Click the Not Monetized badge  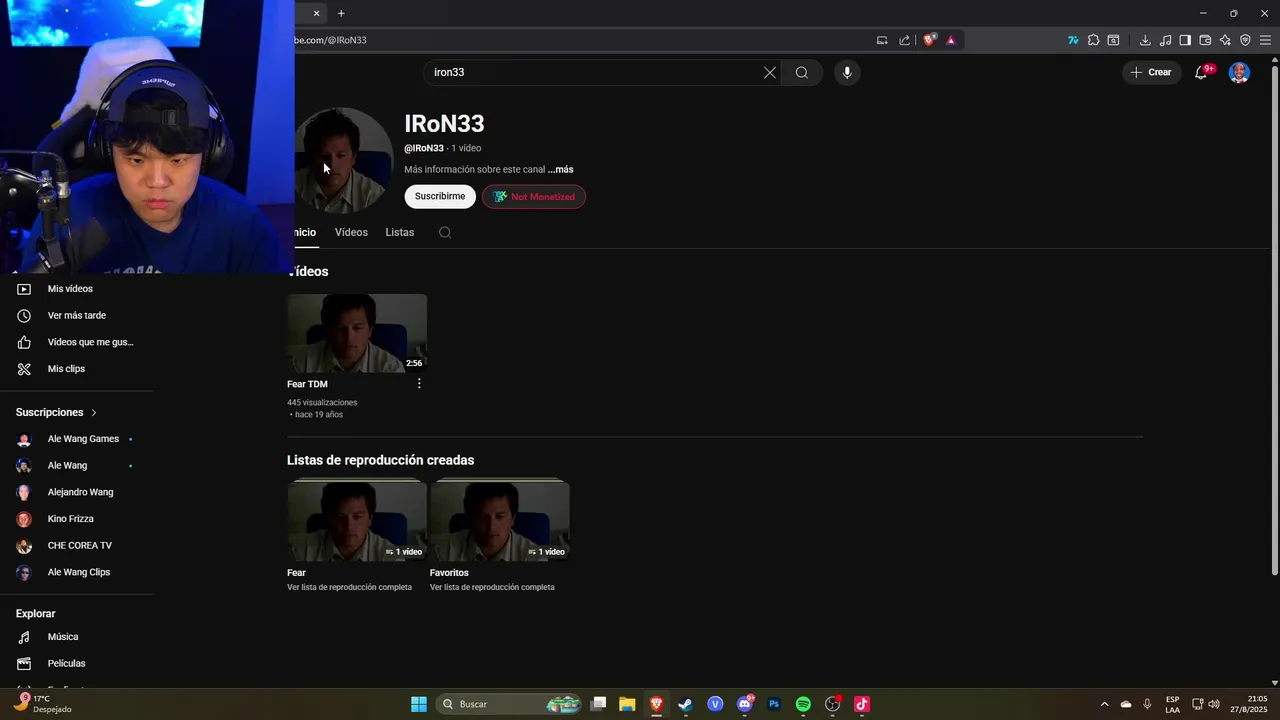(534, 197)
